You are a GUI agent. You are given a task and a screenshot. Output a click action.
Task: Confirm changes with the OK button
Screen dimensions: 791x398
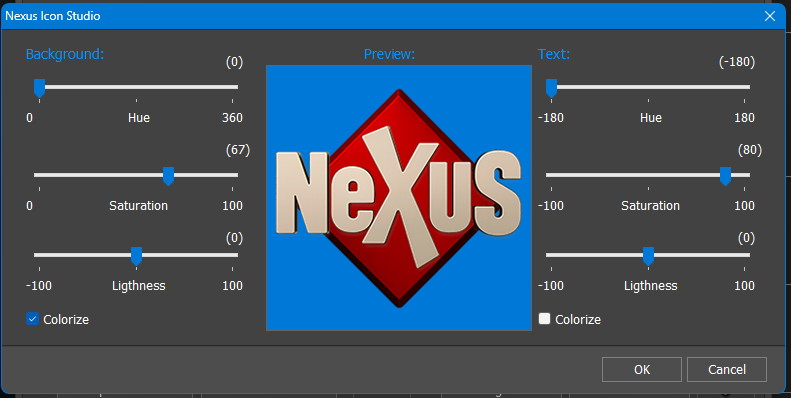pyautogui.click(x=642, y=370)
